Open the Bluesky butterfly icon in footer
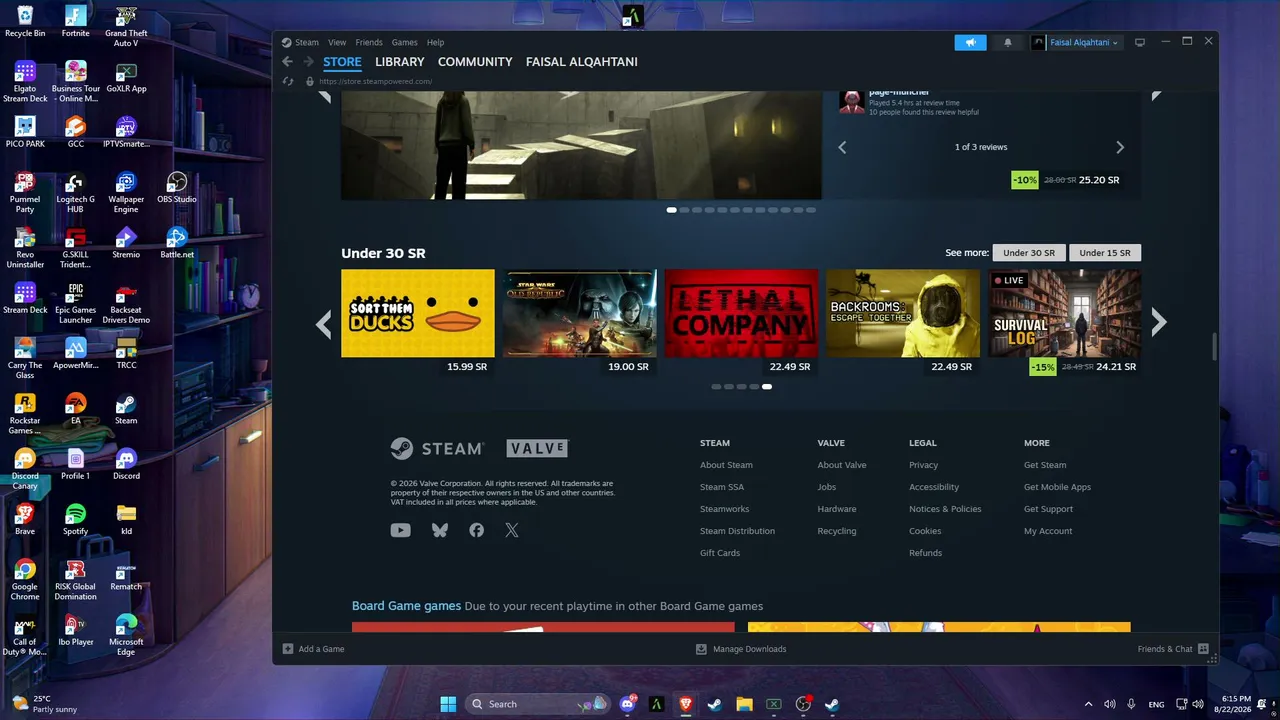This screenshot has height=720, width=1280. (440, 530)
